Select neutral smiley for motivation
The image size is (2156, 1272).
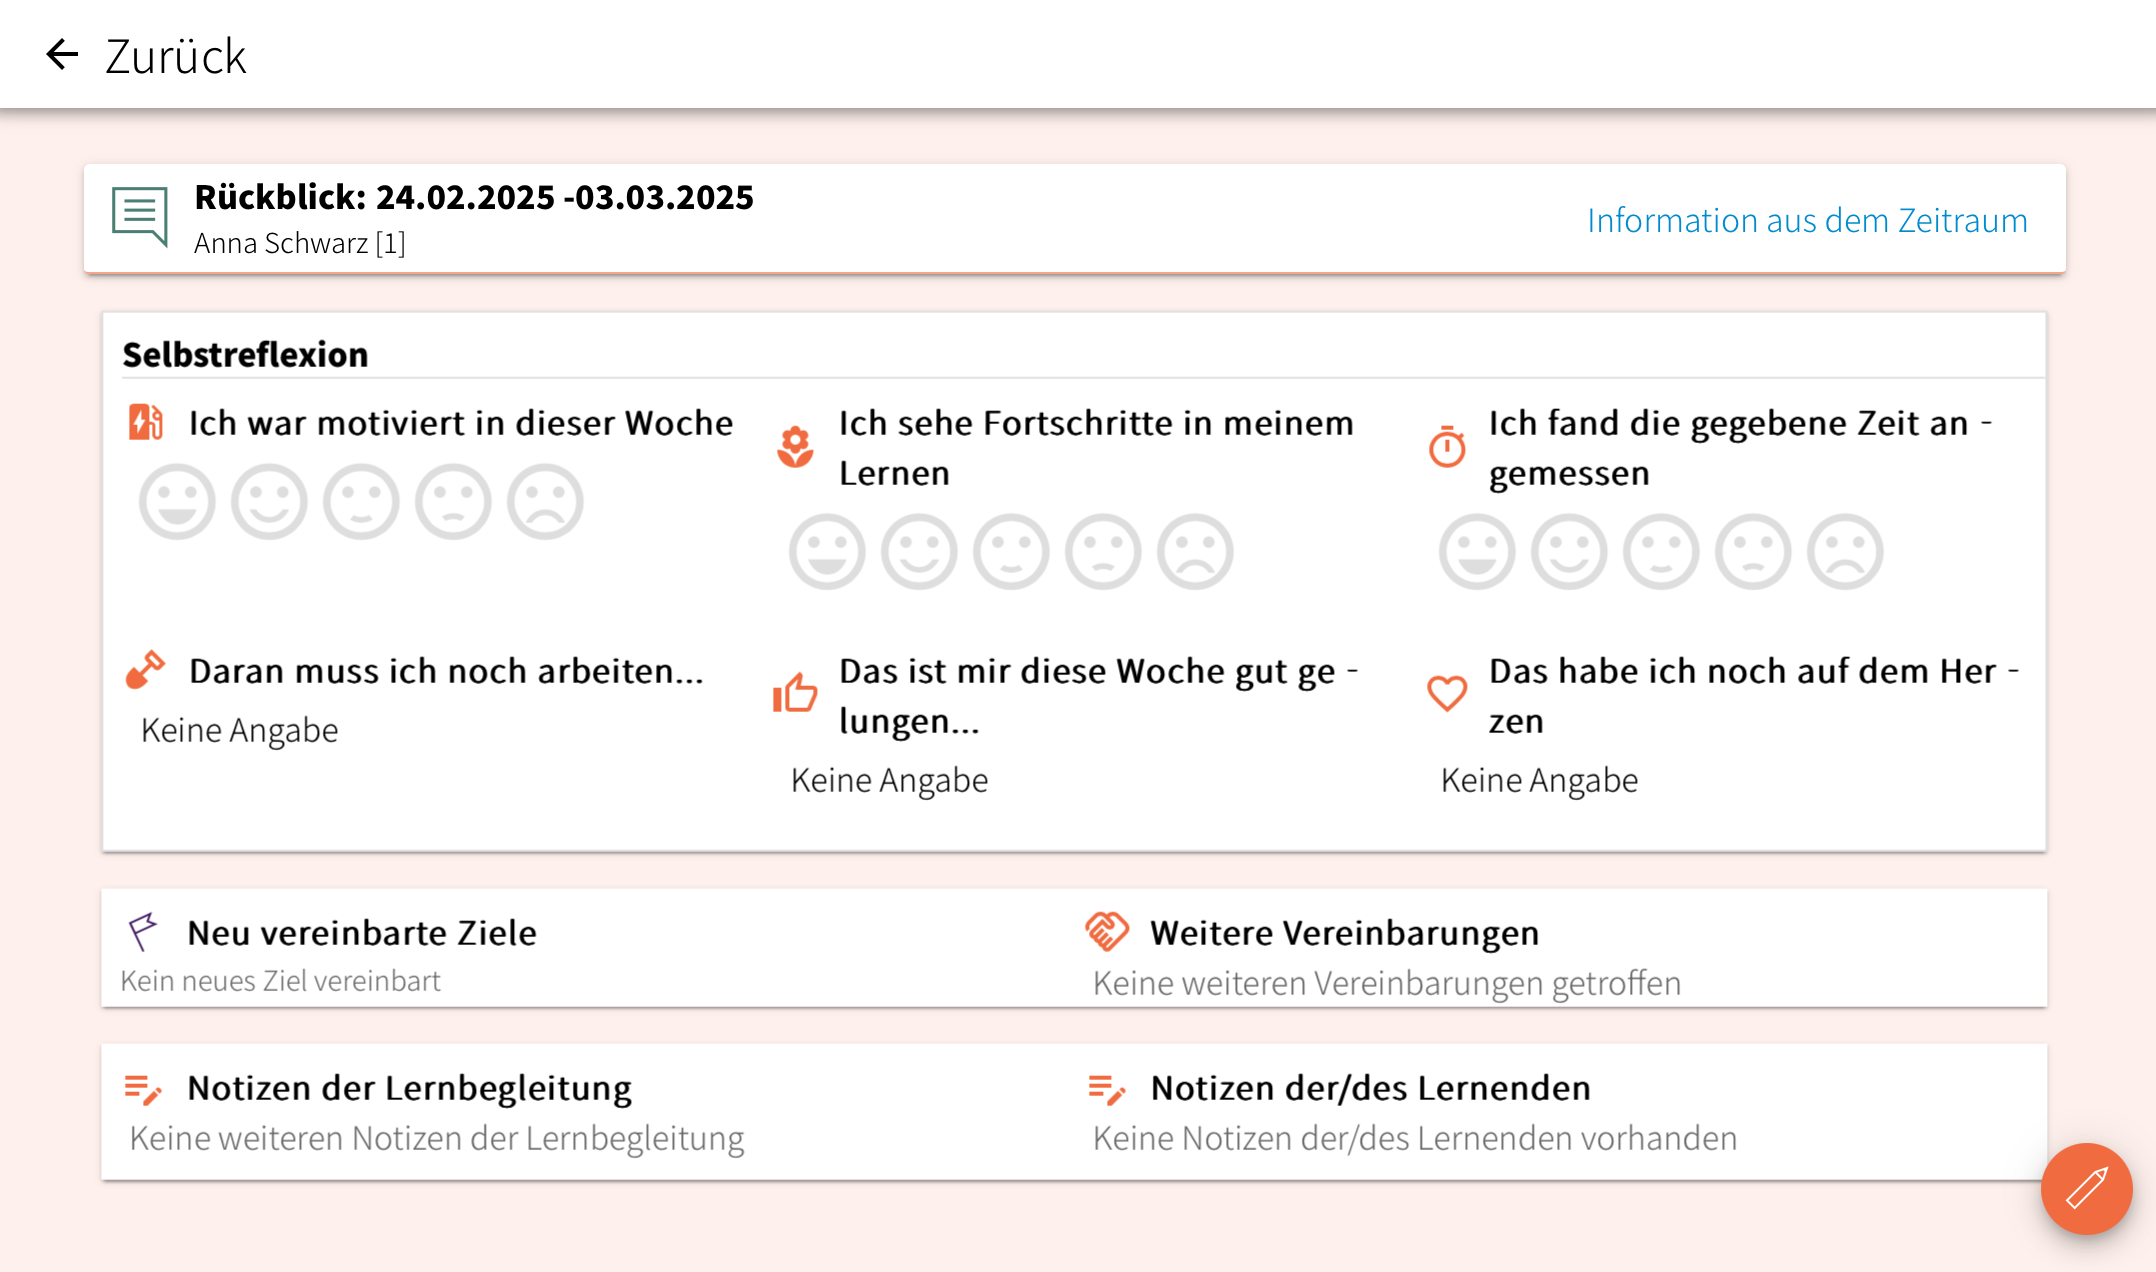tap(361, 502)
